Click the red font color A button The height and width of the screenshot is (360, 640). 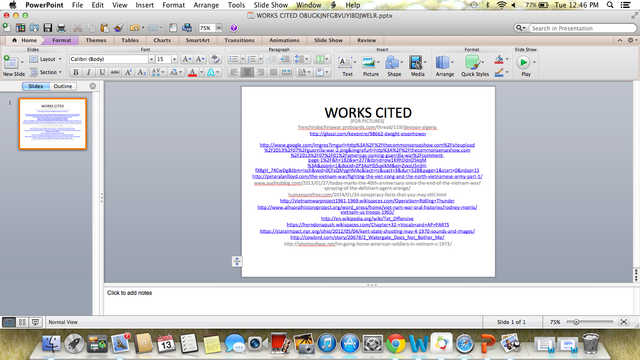coord(193,72)
